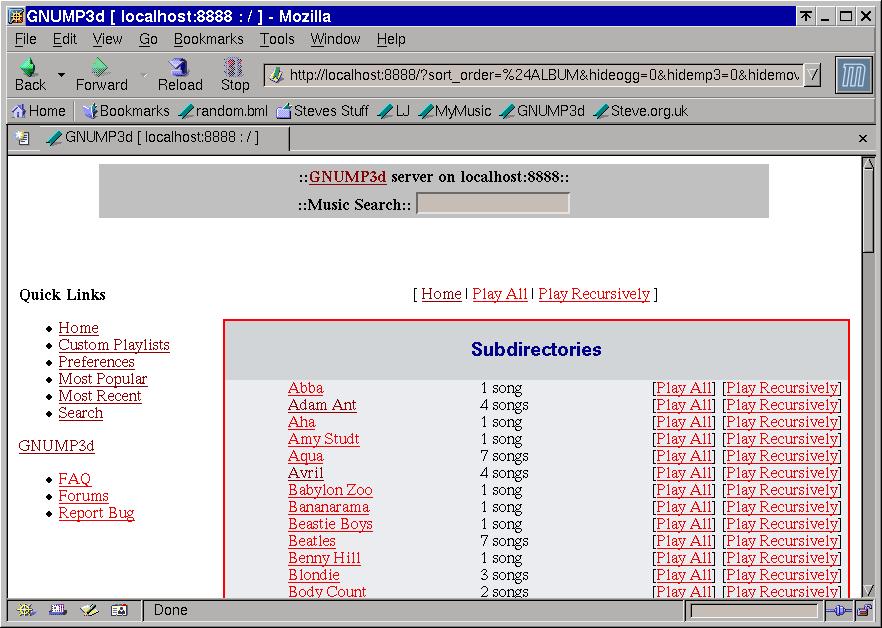Viewport: 882px width, 628px height.
Task: Click Play All above the Subdirectories table
Action: 500,294
